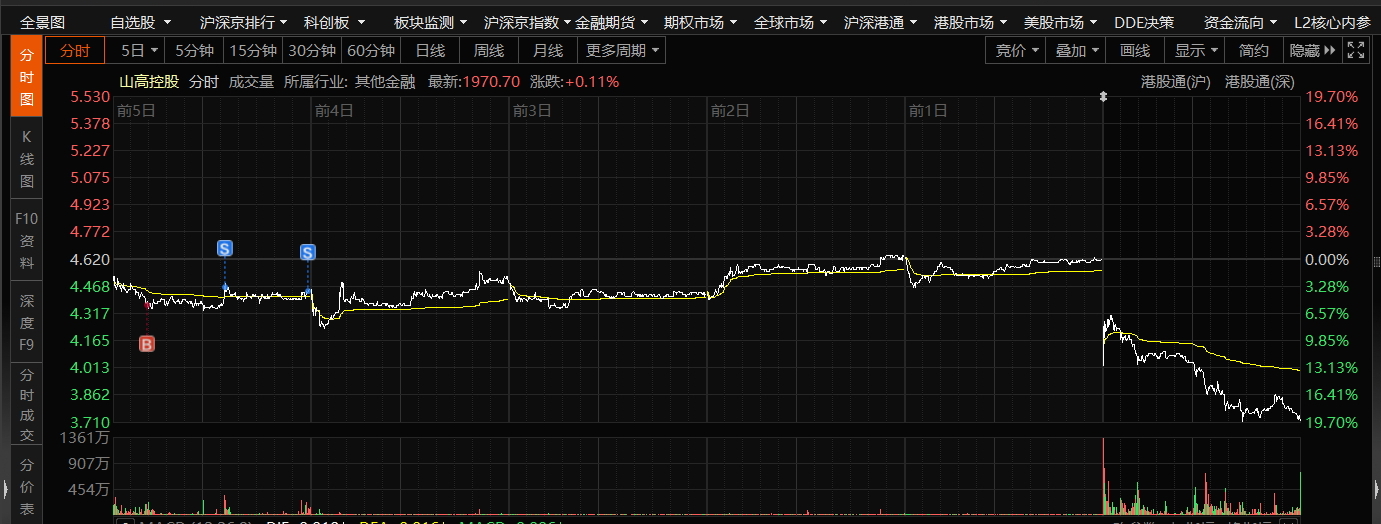This screenshot has height=524, width=1381.
Task: Switch to the 5分钟 period tab
Action: [x=194, y=50]
